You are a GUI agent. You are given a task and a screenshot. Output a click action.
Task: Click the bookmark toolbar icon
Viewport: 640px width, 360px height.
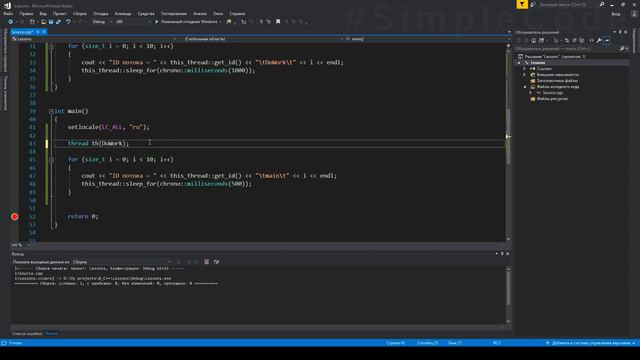278,22
